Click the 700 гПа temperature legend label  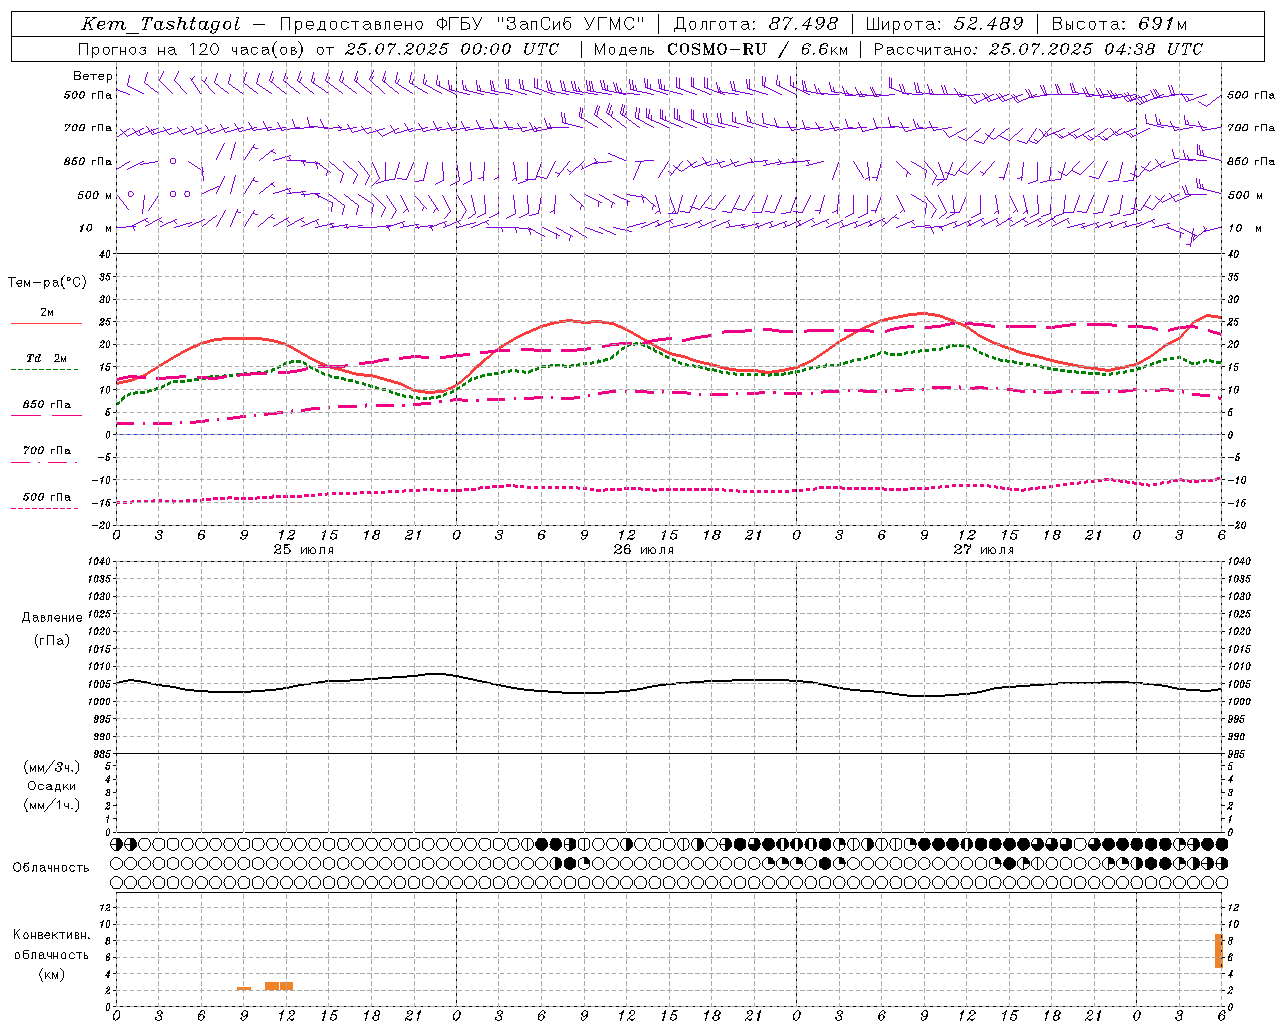click(x=47, y=450)
